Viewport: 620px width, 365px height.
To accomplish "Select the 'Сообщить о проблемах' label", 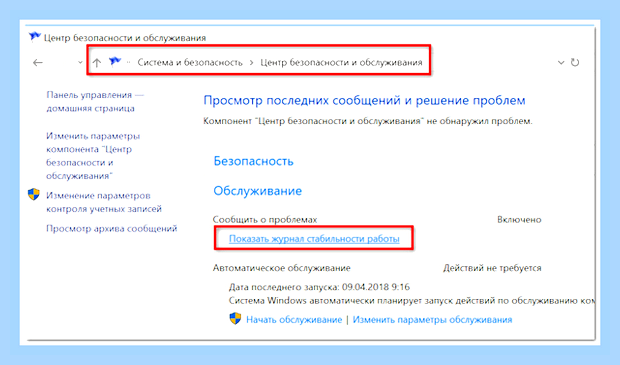I will pos(265,219).
